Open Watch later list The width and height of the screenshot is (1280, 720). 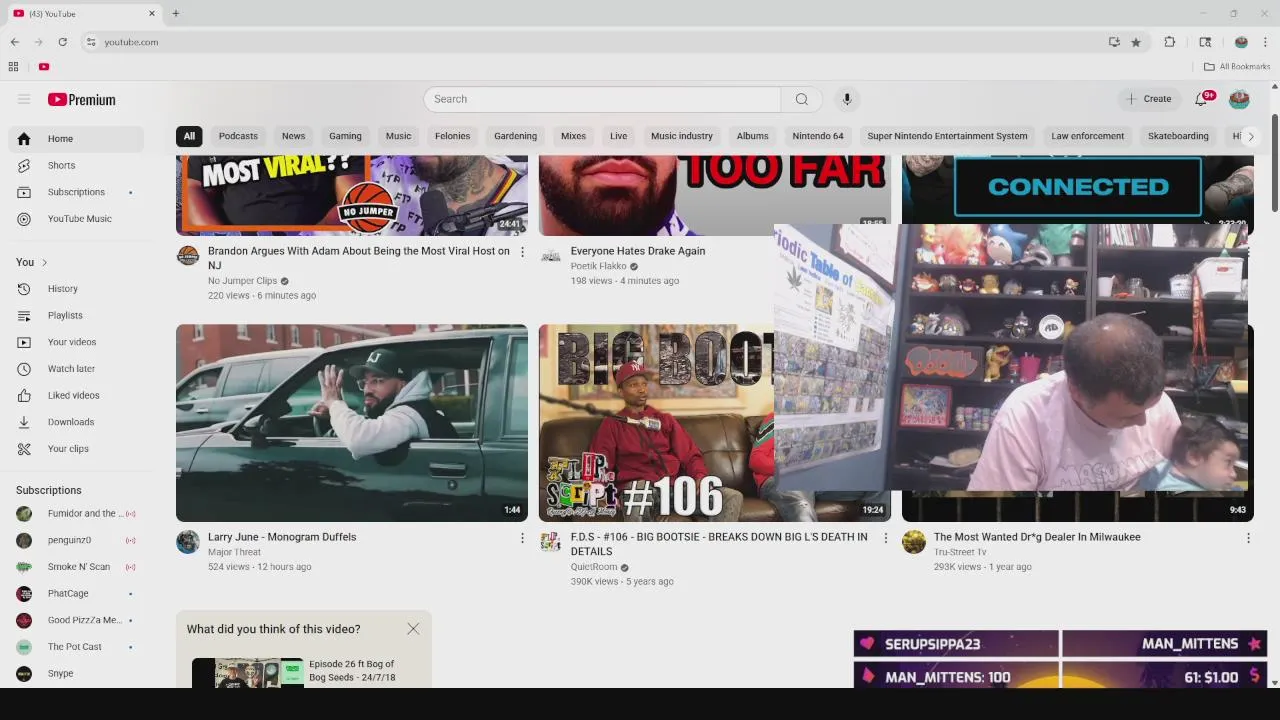click(x=76, y=369)
